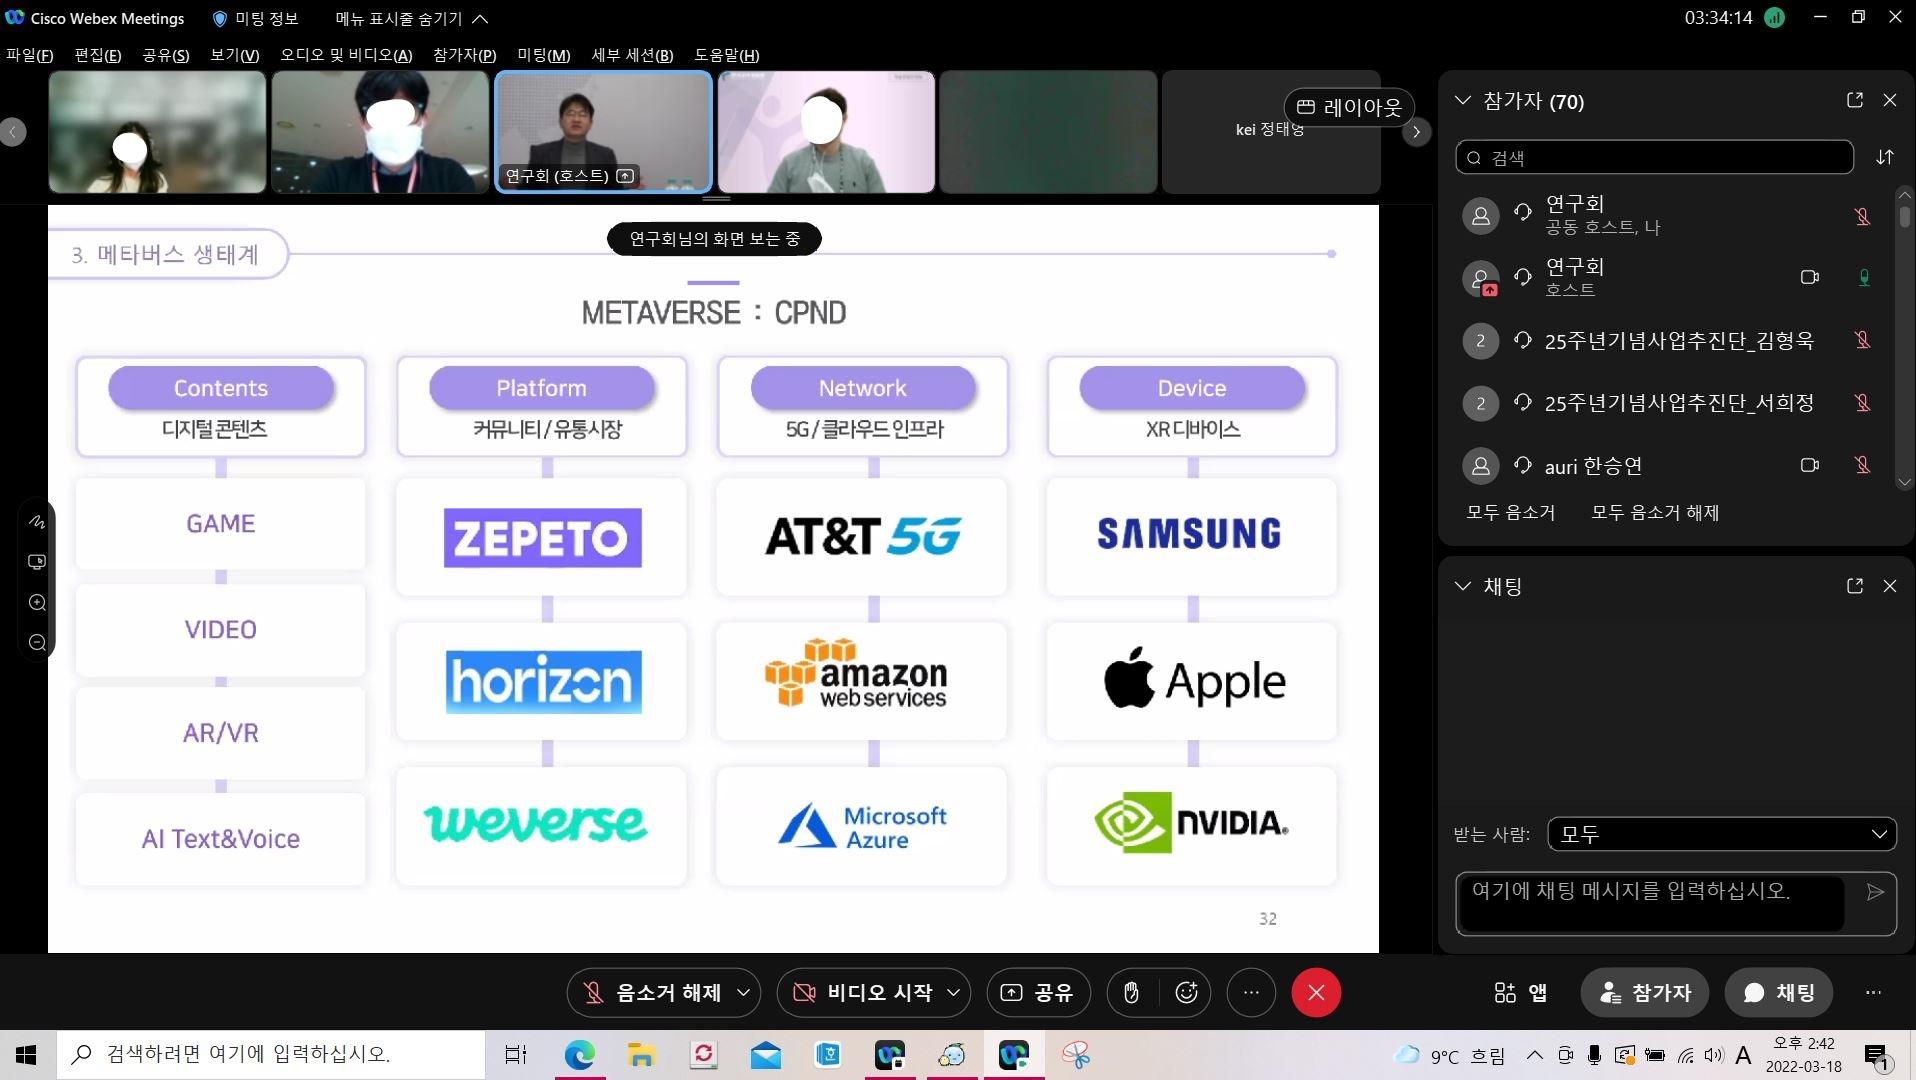This screenshot has height=1080, width=1916.
Task: Open more panel options ellipsis at bottom right
Action: point(1873,992)
